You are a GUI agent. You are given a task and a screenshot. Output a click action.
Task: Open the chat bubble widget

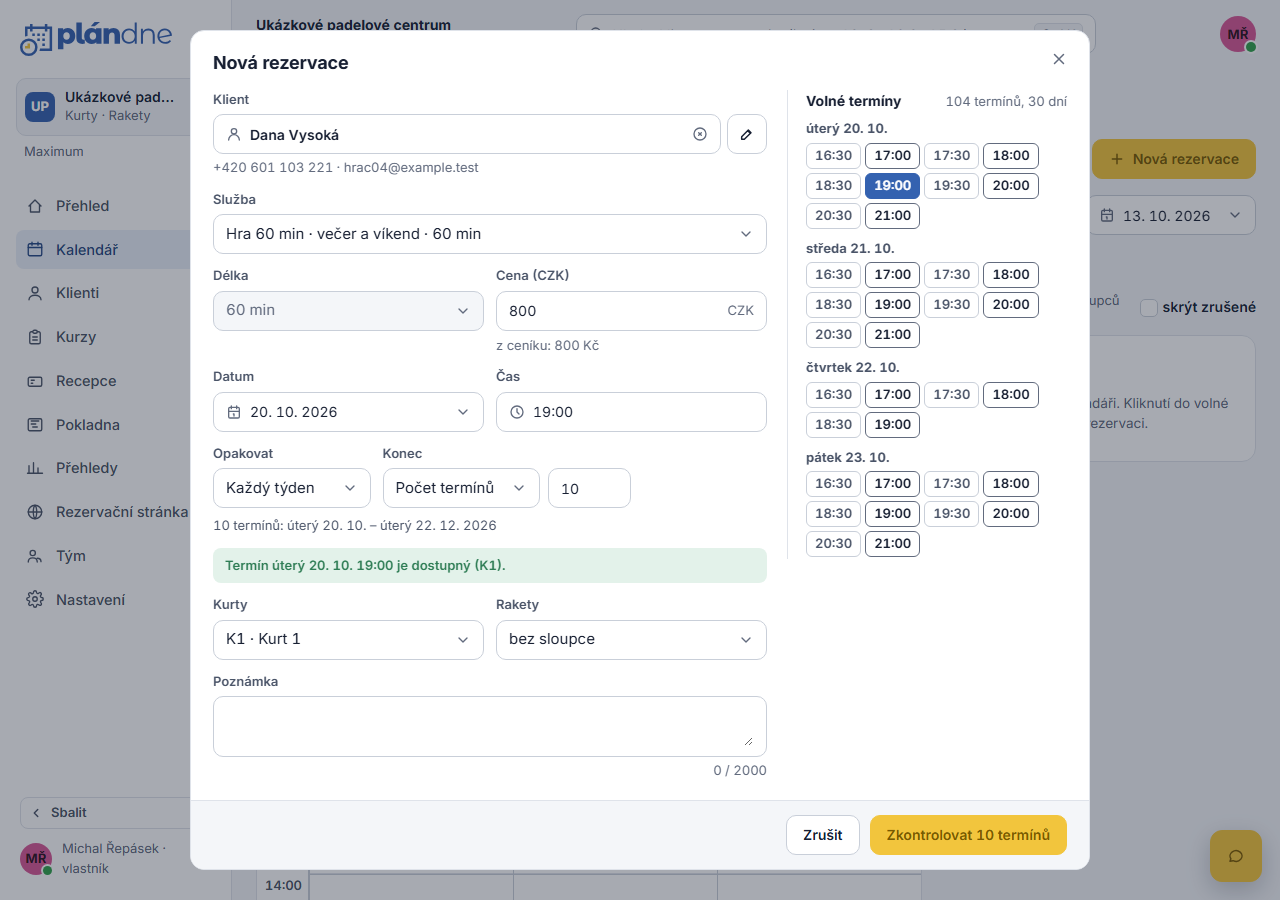click(1236, 856)
